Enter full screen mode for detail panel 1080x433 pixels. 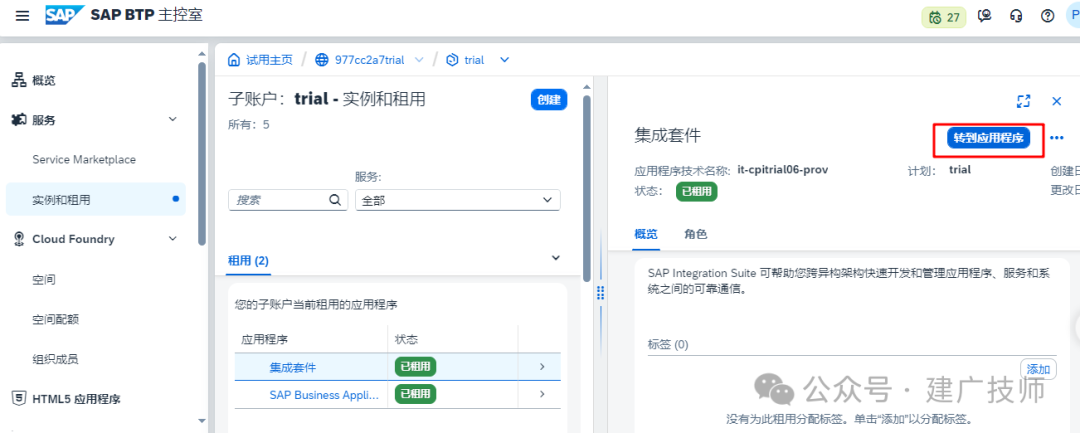click(1024, 101)
